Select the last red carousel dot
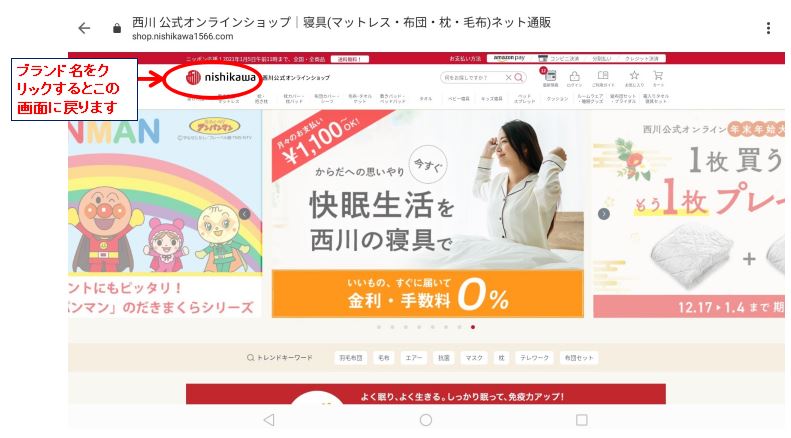The width and height of the screenshot is (791, 438). click(x=473, y=327)
